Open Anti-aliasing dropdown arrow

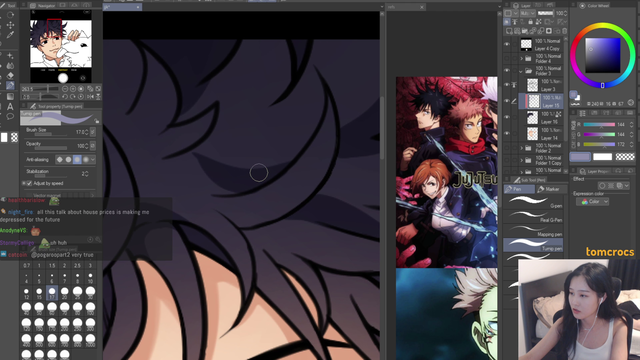pyautogui.click(x=93, y=160)
